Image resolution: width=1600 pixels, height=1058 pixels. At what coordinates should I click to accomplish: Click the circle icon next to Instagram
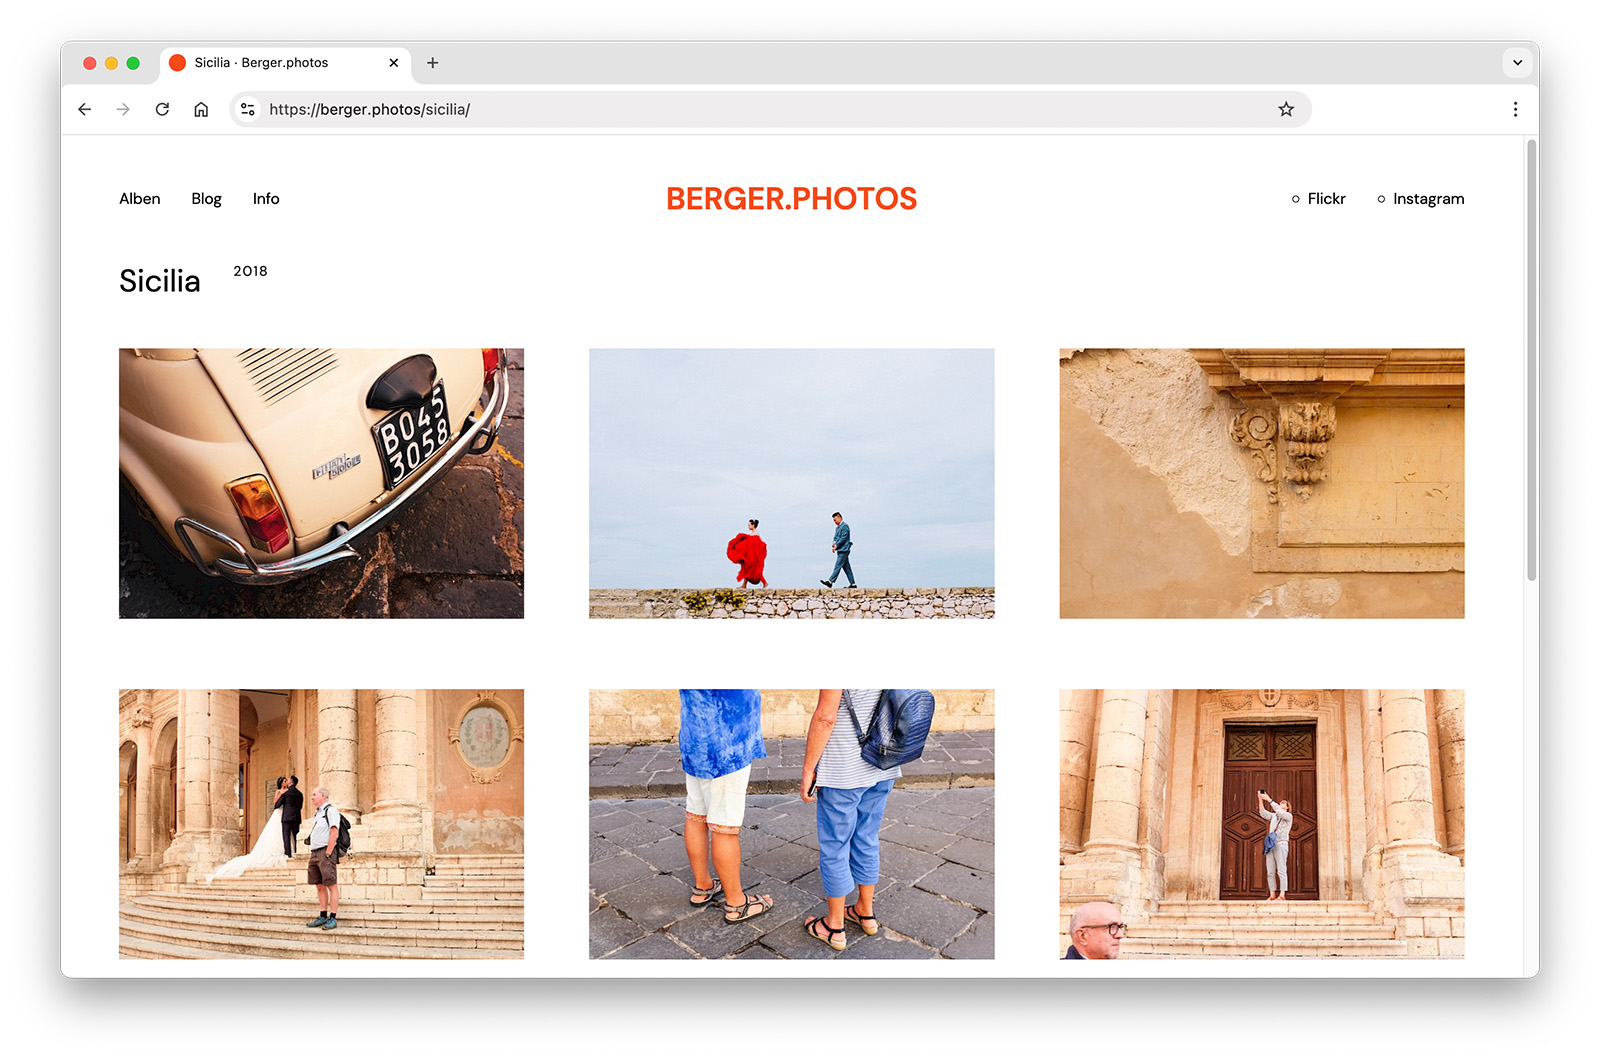[1381, 199]
